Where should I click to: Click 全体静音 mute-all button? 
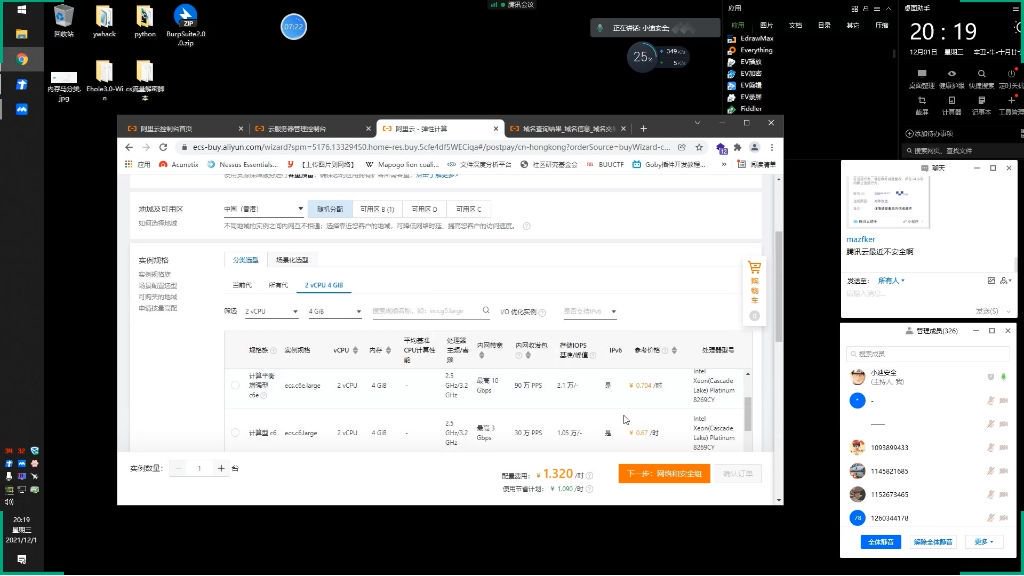[880, 542]
